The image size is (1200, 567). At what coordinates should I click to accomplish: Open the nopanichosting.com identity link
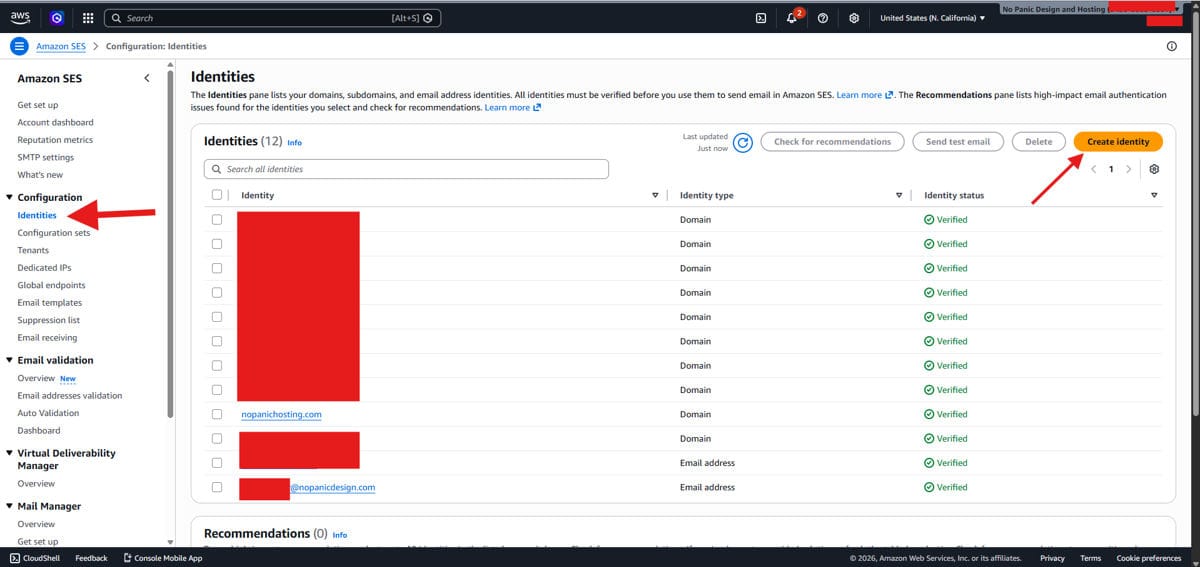281,414
